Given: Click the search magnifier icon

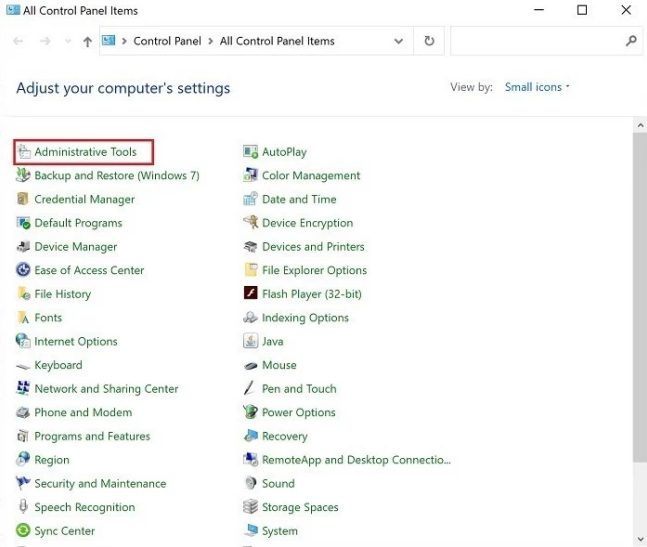Looking at the screenshot, I should [630, 41].
